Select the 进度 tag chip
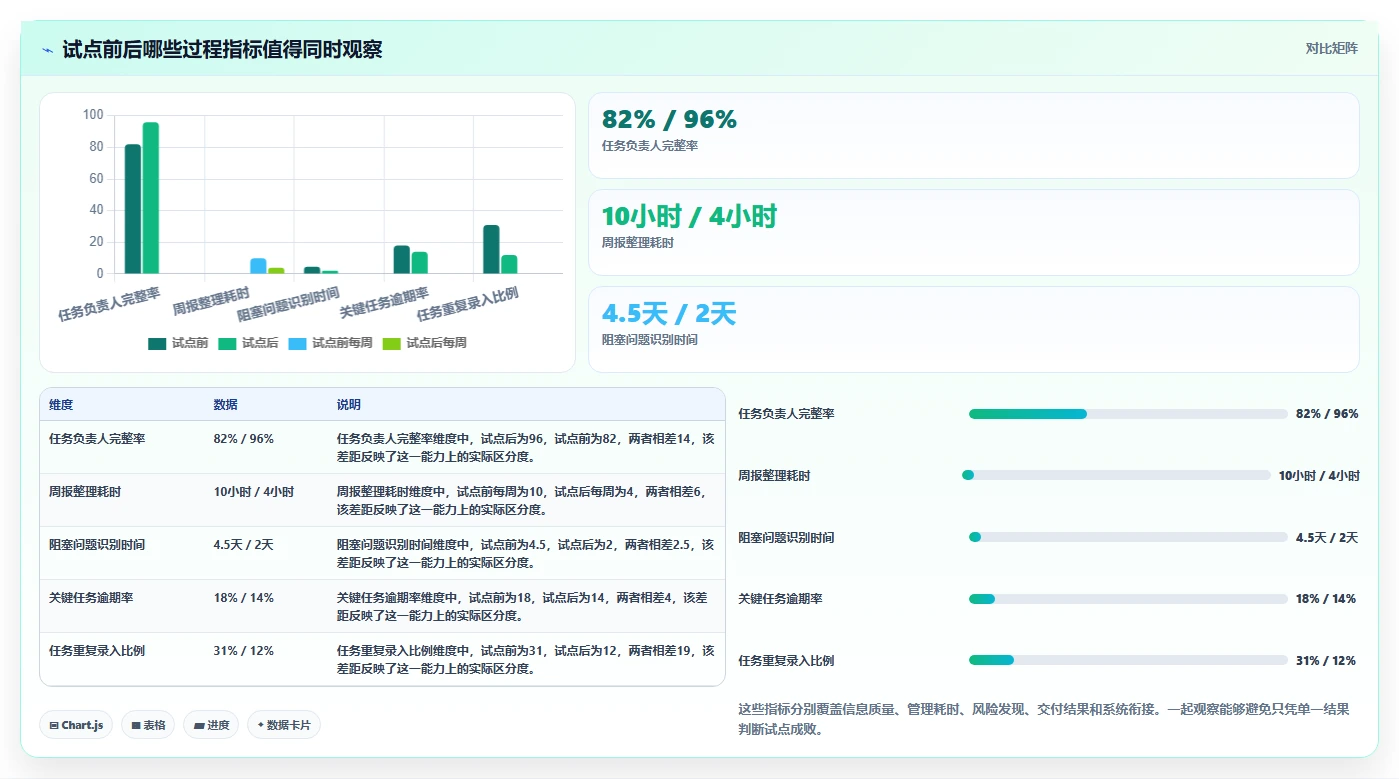Image resolution: width=1399 pixels, height=779 pixels. pyautogui.click(x=211, y=725)
